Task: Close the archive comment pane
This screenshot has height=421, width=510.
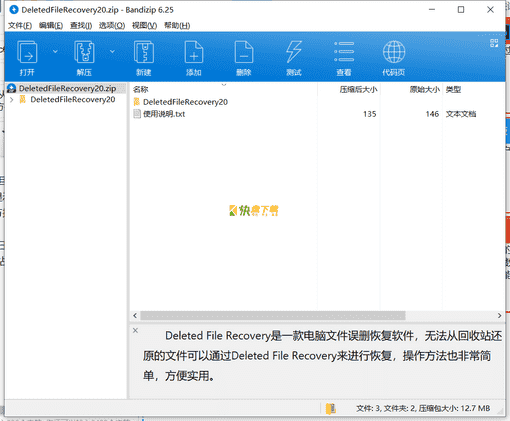Action: pyautogui.click(x=135, y=330)
